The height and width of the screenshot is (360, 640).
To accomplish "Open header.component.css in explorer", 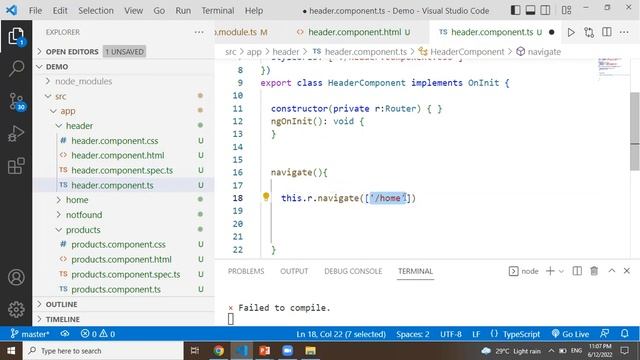I will pyautogui.click(x=124, y=141).
